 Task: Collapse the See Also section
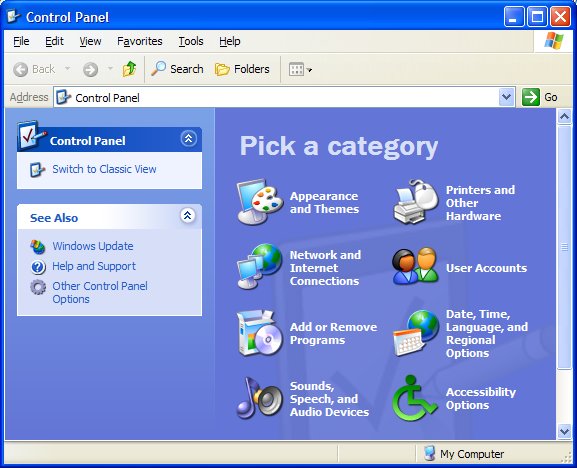(x=187, y=215)
